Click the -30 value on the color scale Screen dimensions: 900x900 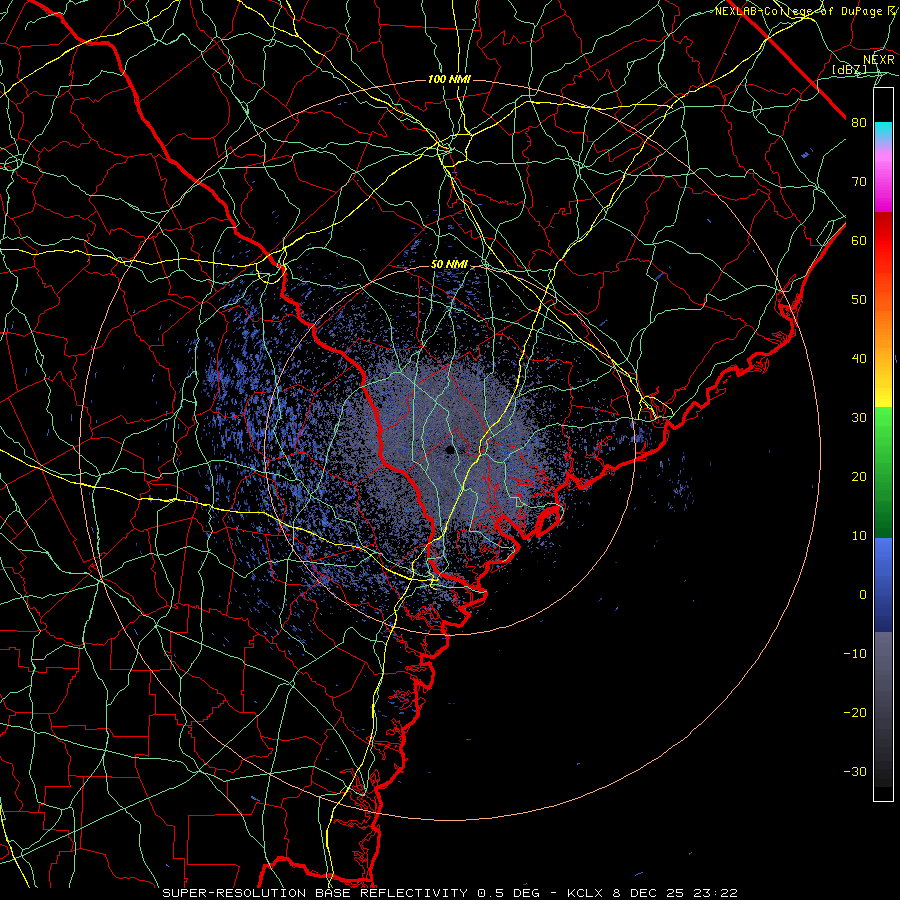(855, 772)
